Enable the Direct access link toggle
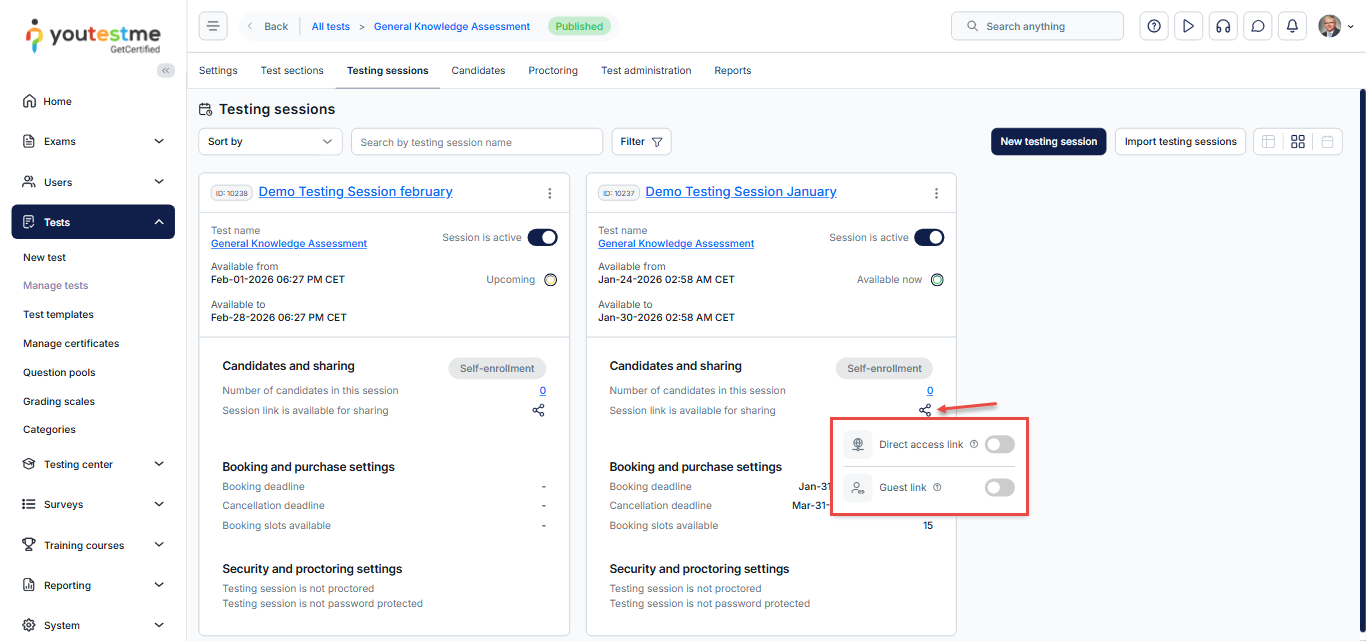The width and height of the screenshot is (1366, 641). 999,444
